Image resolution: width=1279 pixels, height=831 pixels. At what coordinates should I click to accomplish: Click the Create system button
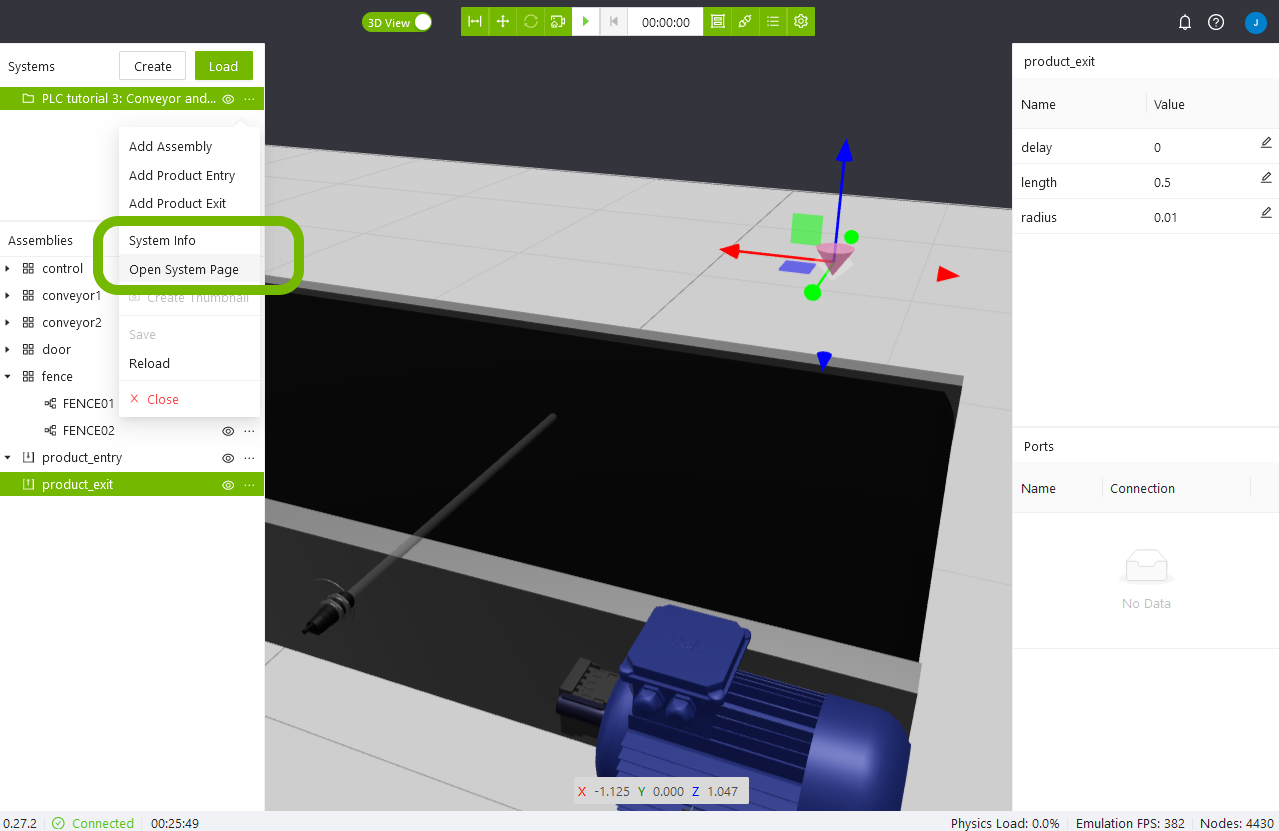click(x=152, y=66)
